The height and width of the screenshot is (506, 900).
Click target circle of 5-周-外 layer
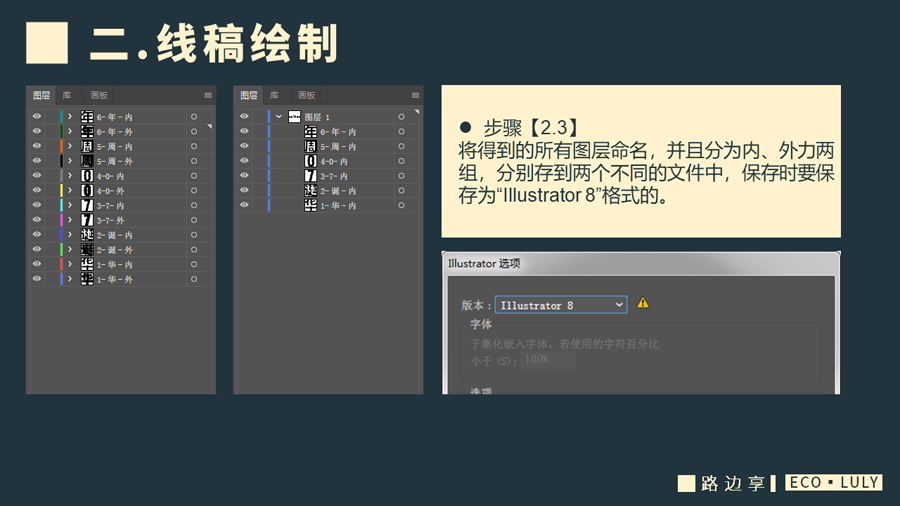coord(194,161)
